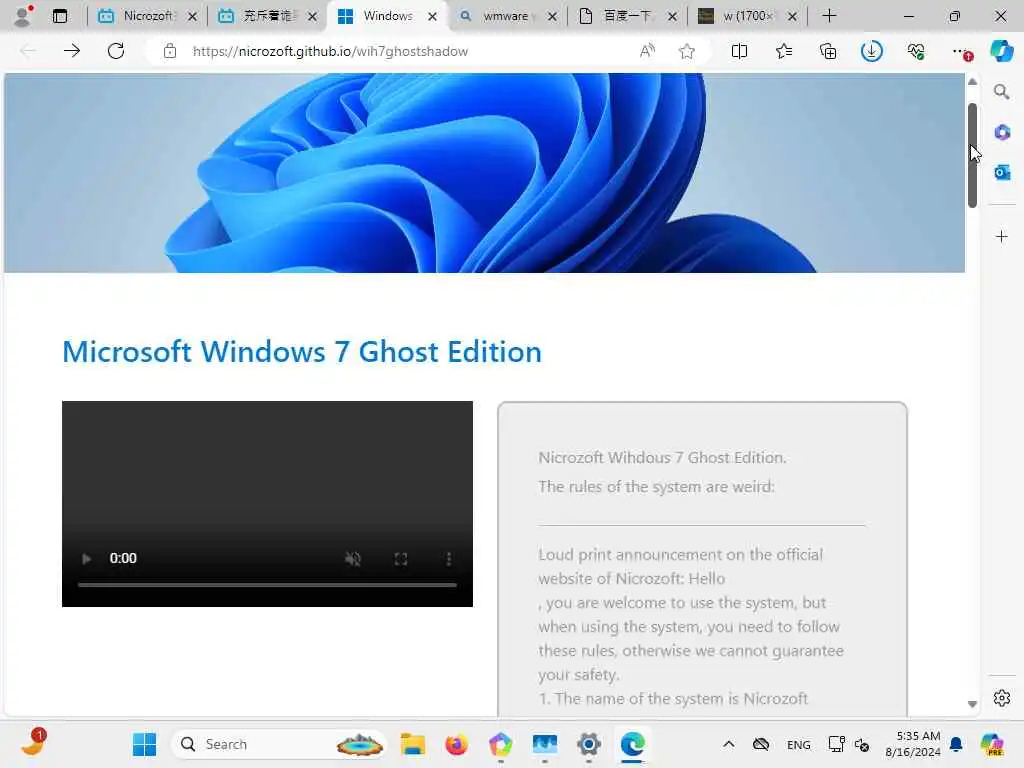Enter video fullscreen mode
Image resolution: width=1024 pixels, height=768 pixels.
coord(401,558)
